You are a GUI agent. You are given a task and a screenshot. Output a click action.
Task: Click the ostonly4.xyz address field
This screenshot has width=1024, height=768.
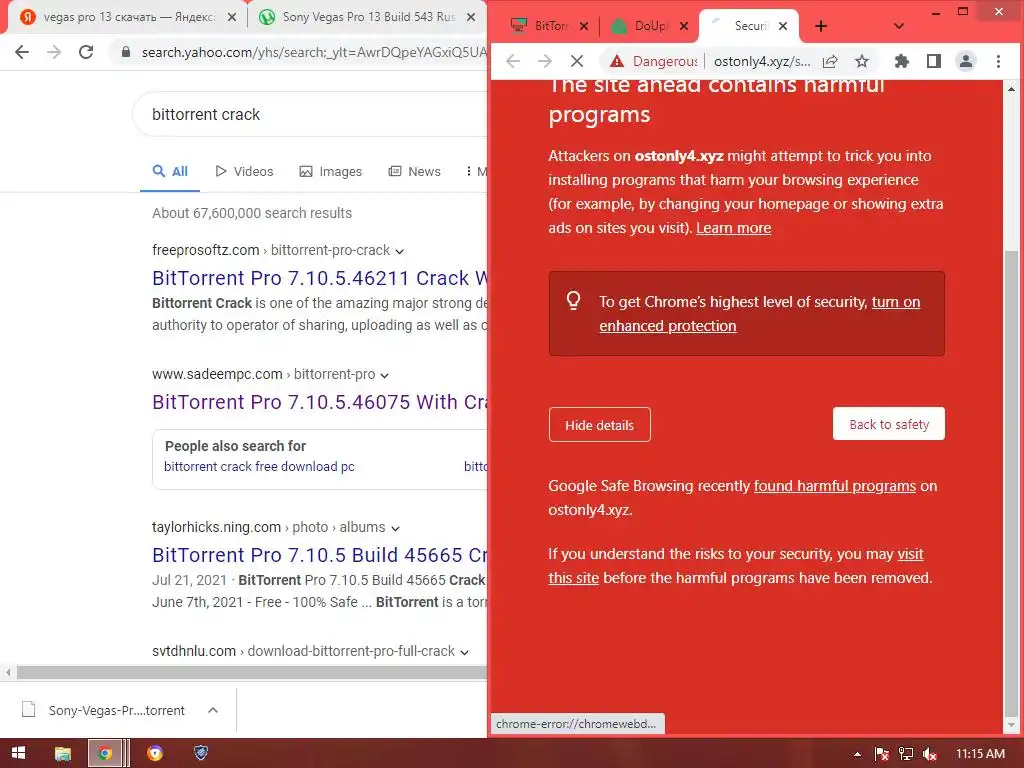pos(761,61)
